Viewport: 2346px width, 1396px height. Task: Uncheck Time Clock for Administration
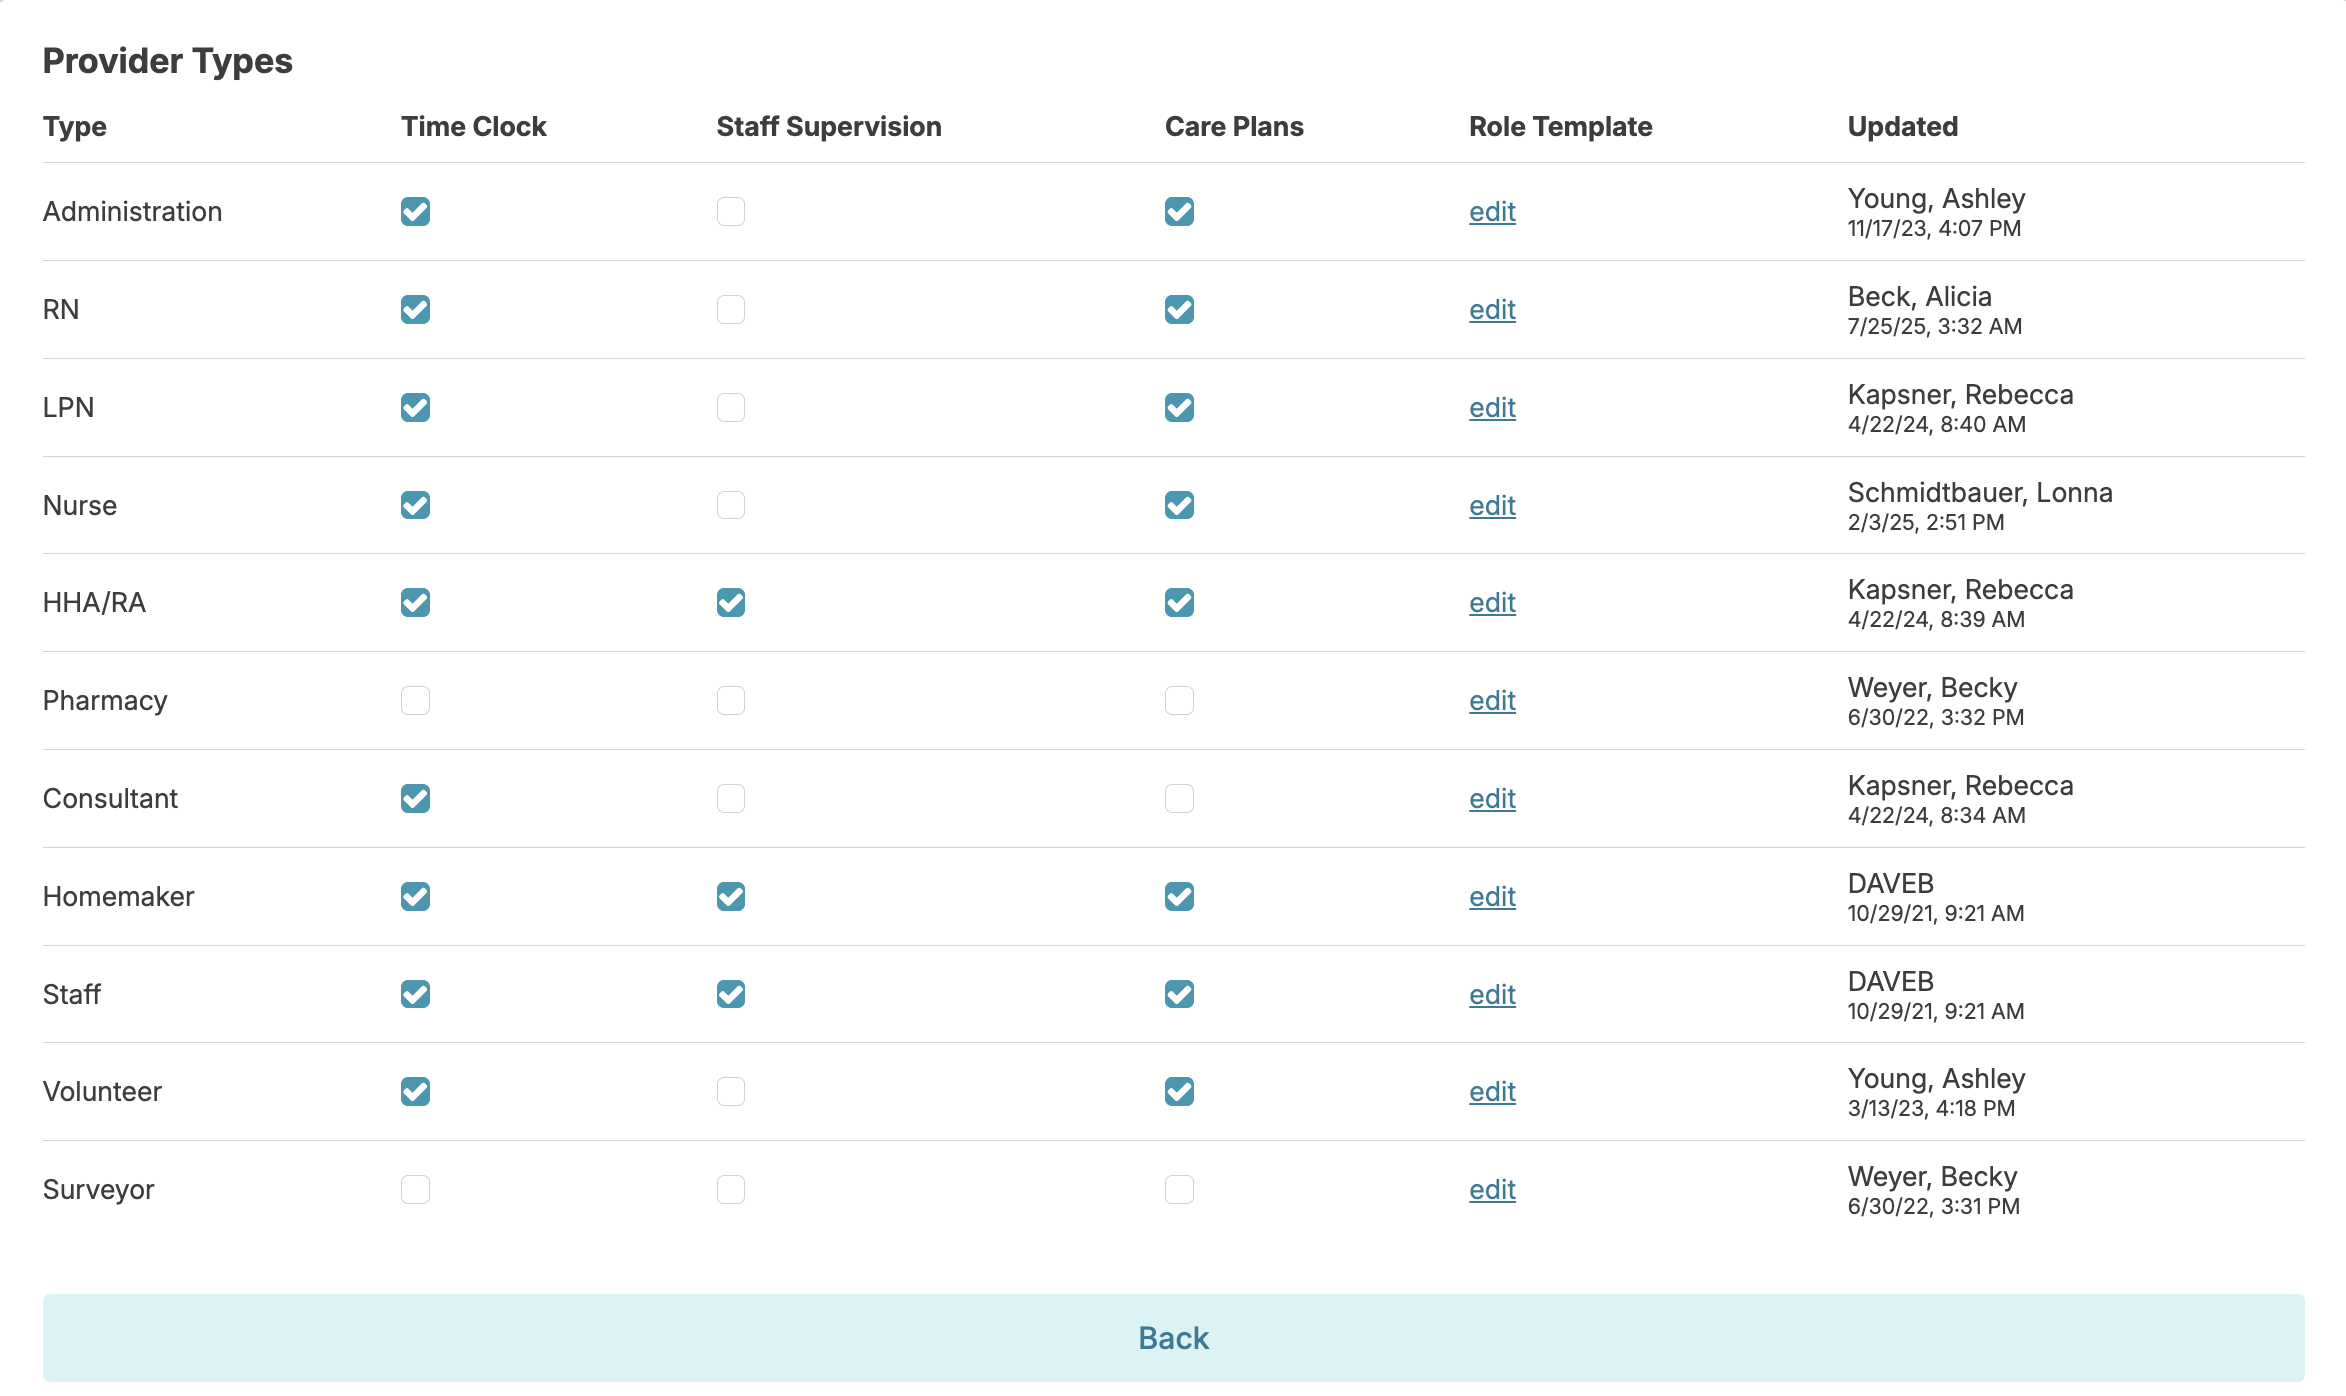click(x=415, y=212)
